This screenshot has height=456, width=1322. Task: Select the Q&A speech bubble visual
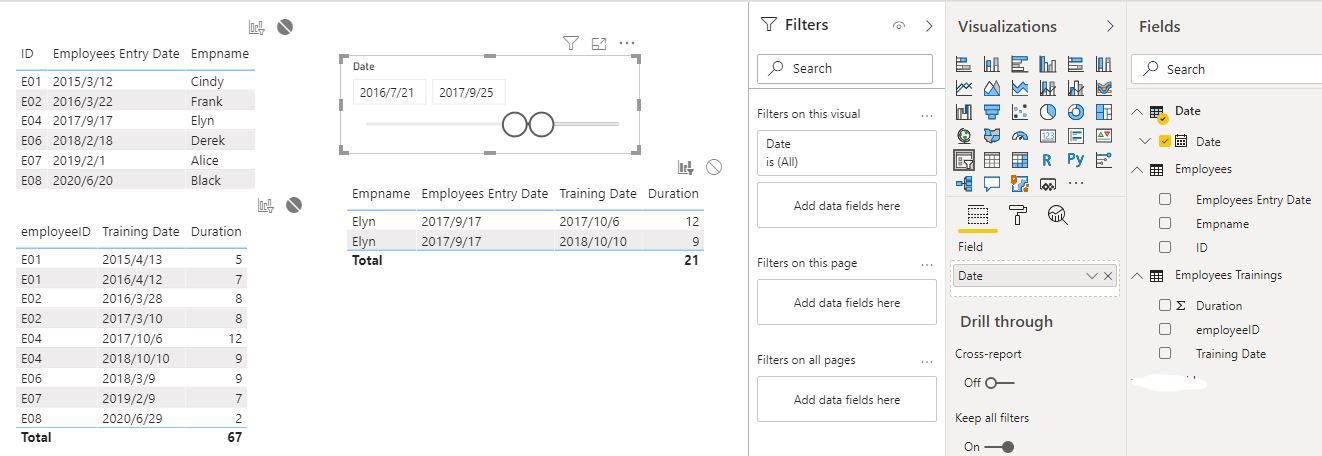(x=992, y=184)
